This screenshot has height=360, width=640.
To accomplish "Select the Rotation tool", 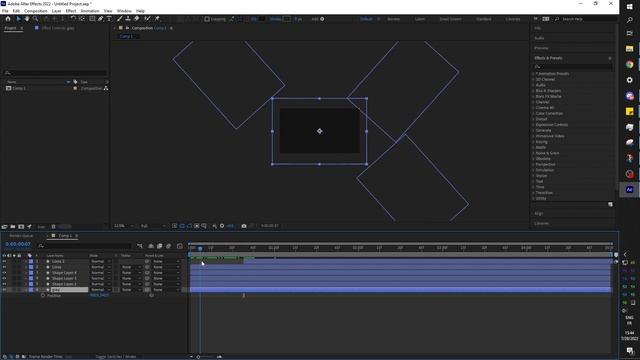I will [x=73, y=19].
